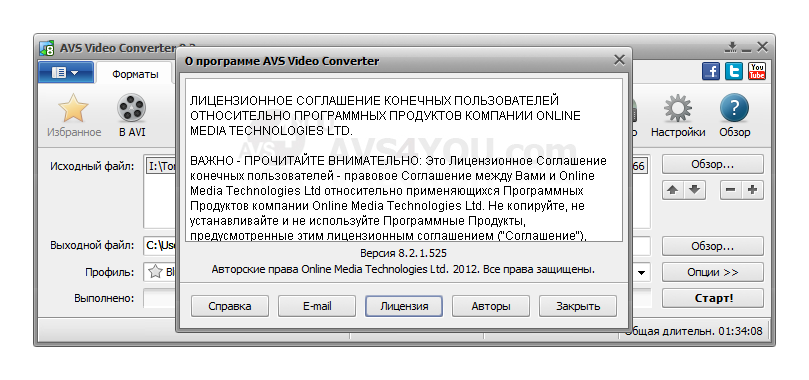The height and width of the screenshot is (380, 809).
Task: Remove file with minus button
Action: (731, 190)
